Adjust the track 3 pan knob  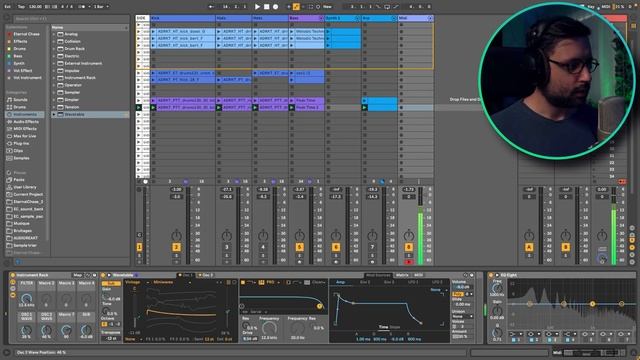click(227, 235)
